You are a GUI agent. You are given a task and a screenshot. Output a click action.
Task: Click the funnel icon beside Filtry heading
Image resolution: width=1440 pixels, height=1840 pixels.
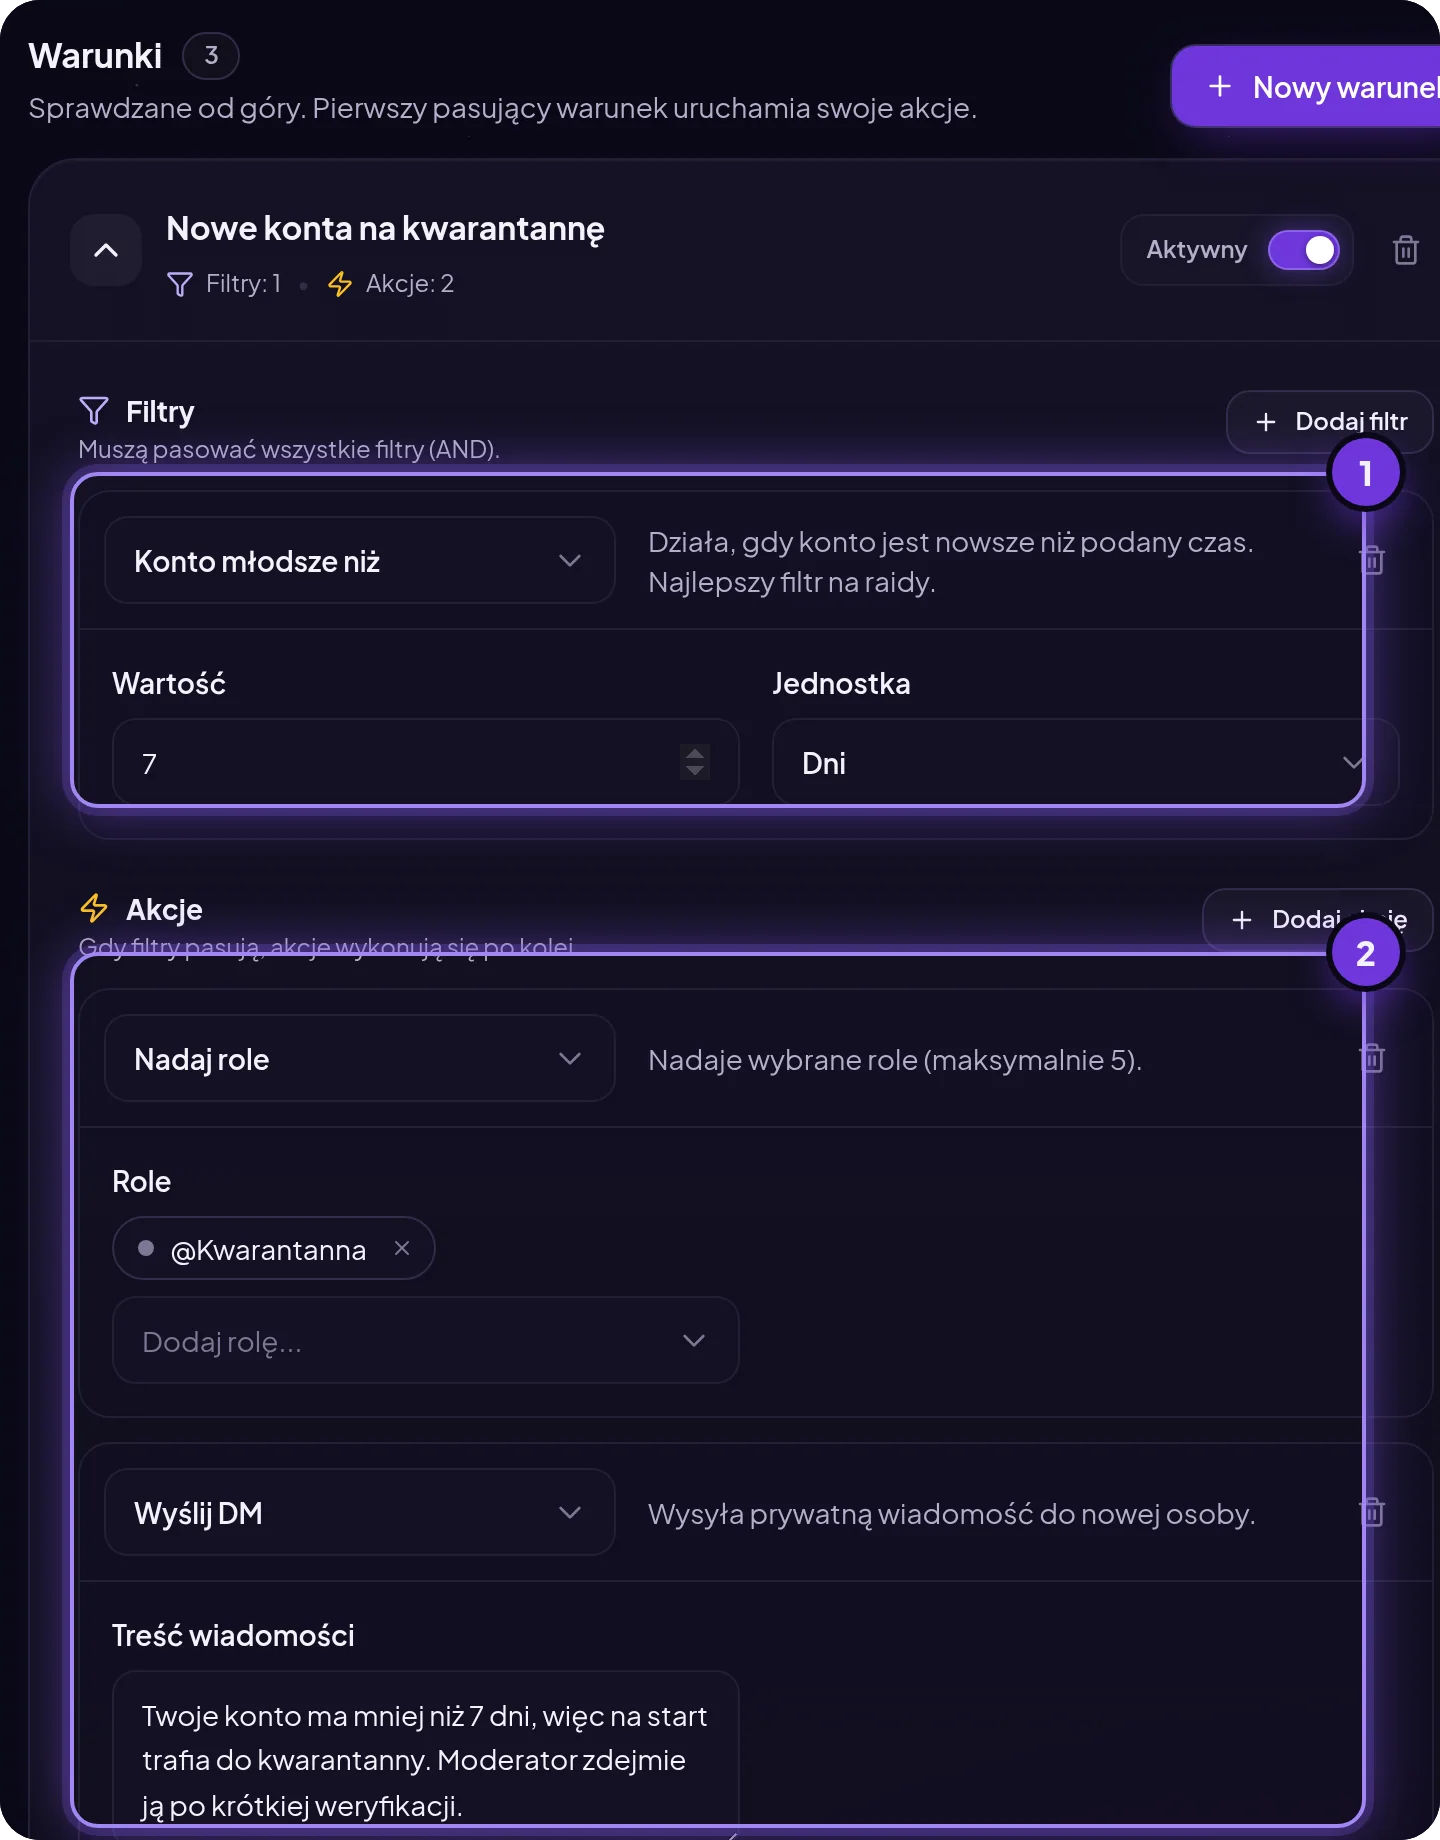click(94, 411)
